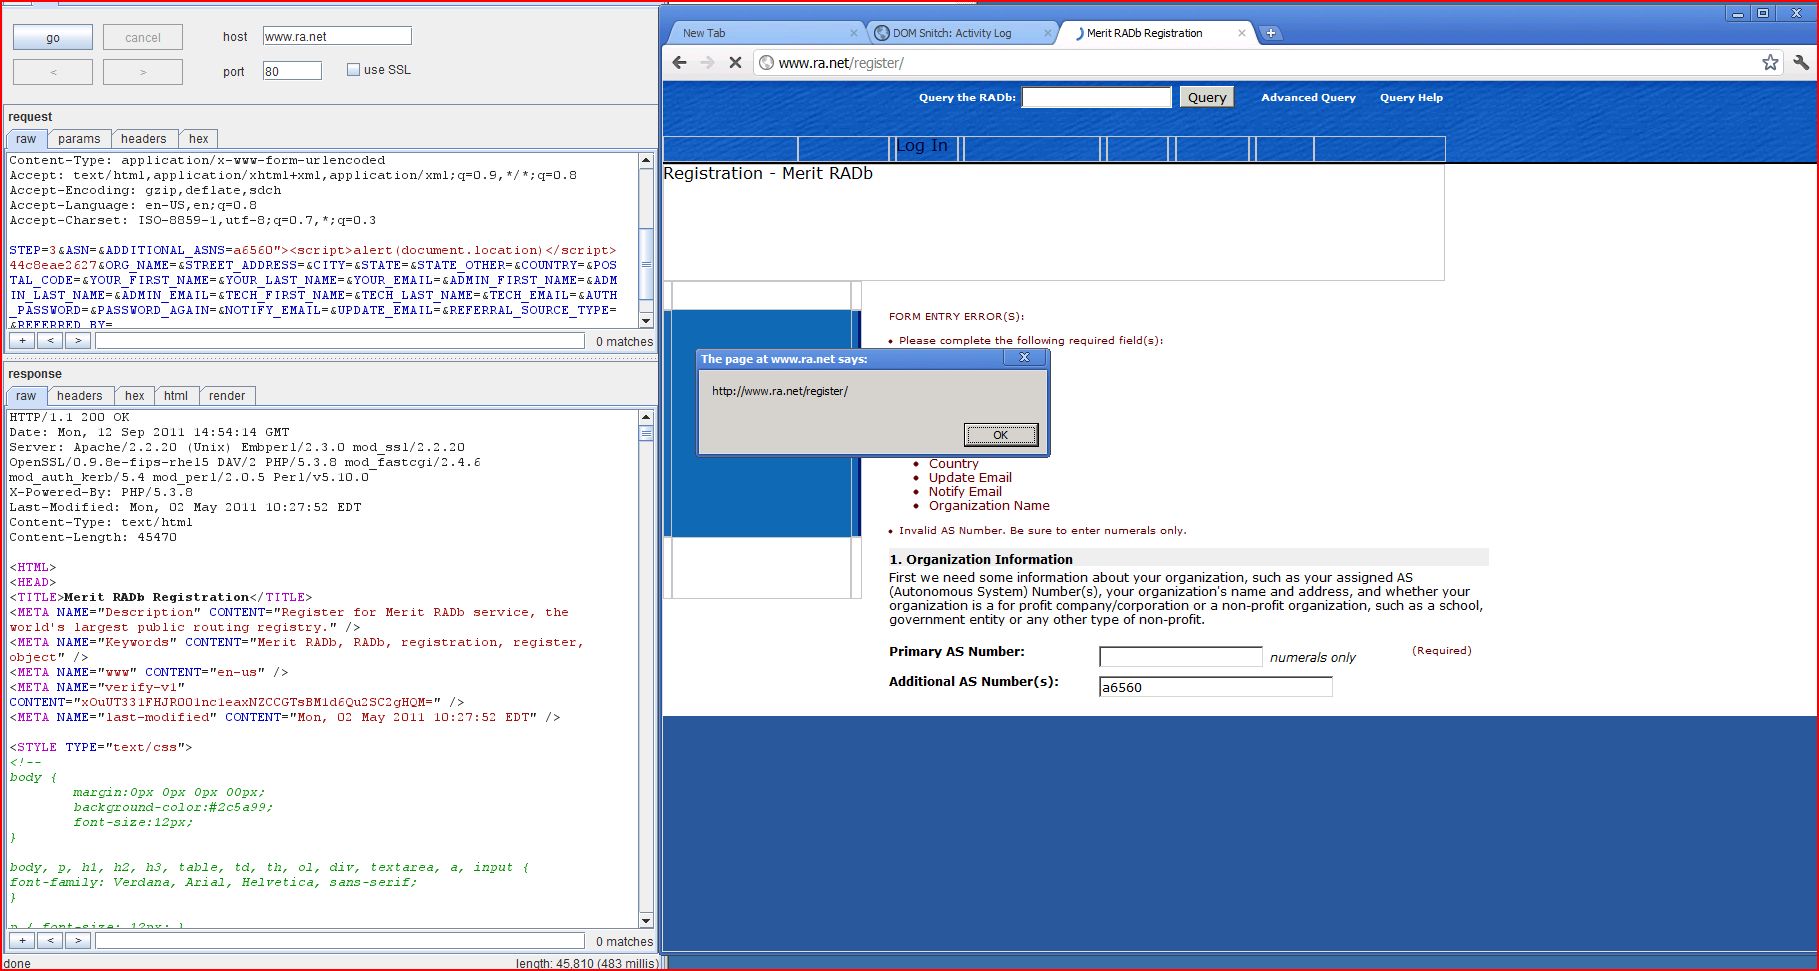Image resolution: width=1819 pixels, height=971 pixels.
Task: Minimize the Chrome browser window
Action: tap(1738, 13)
